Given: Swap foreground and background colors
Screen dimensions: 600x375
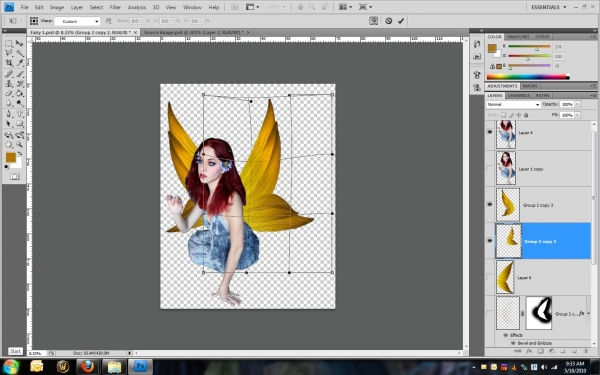Looking at the screenshot, I should pos(20,153).
